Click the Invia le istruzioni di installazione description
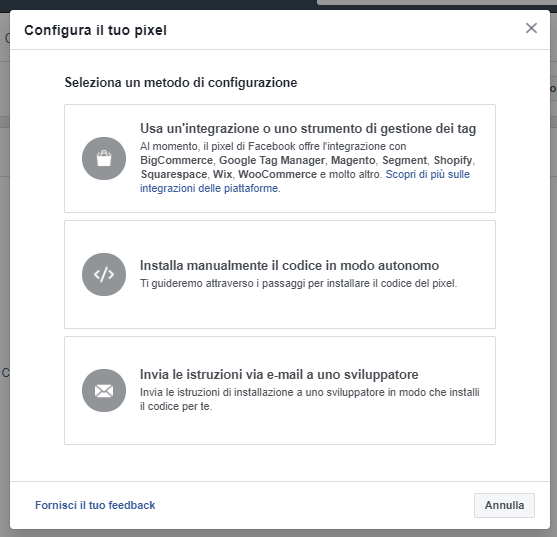Image resolution: width=557 pixels, height=537 pixels. 309,399
